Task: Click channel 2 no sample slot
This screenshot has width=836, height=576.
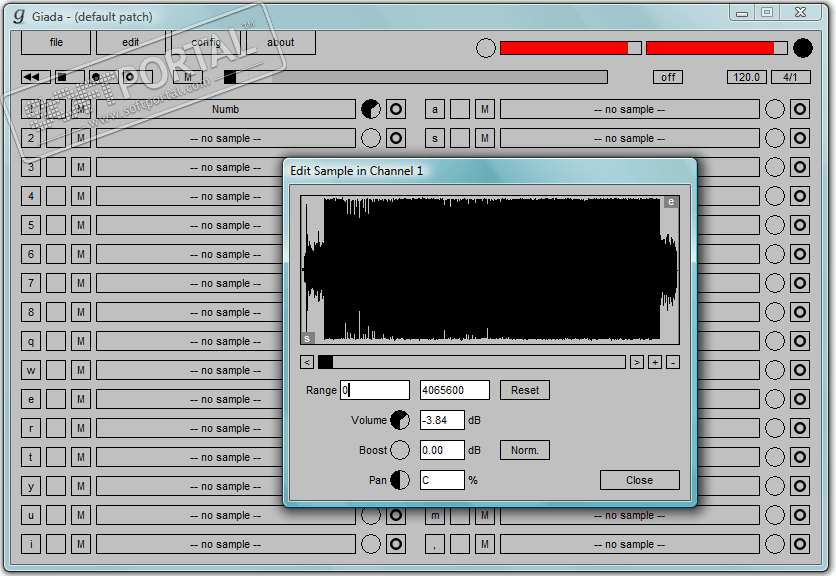Action: [226, 138]
